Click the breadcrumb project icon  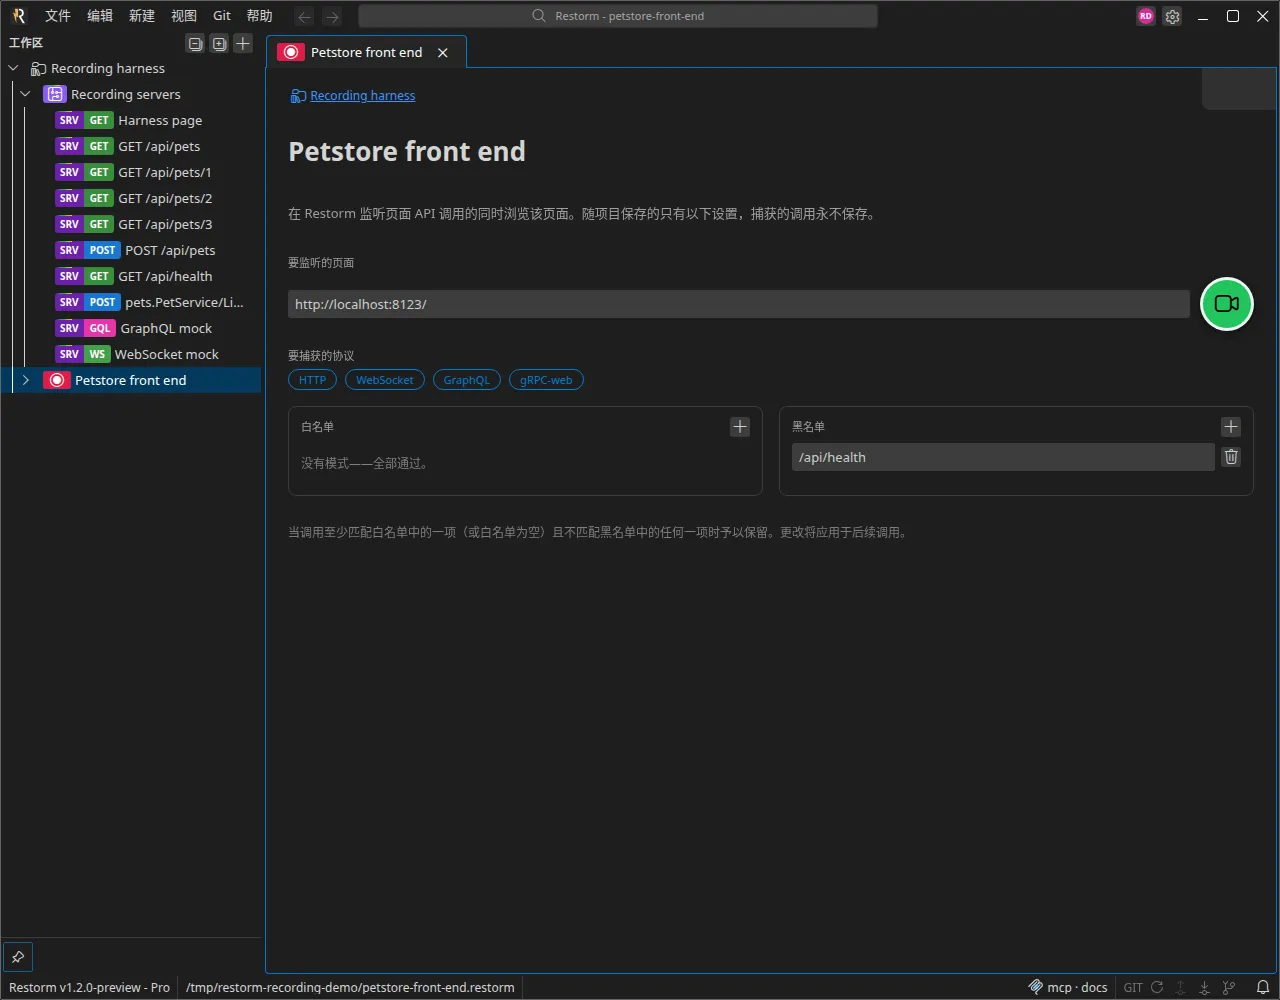tap(298, 96)
